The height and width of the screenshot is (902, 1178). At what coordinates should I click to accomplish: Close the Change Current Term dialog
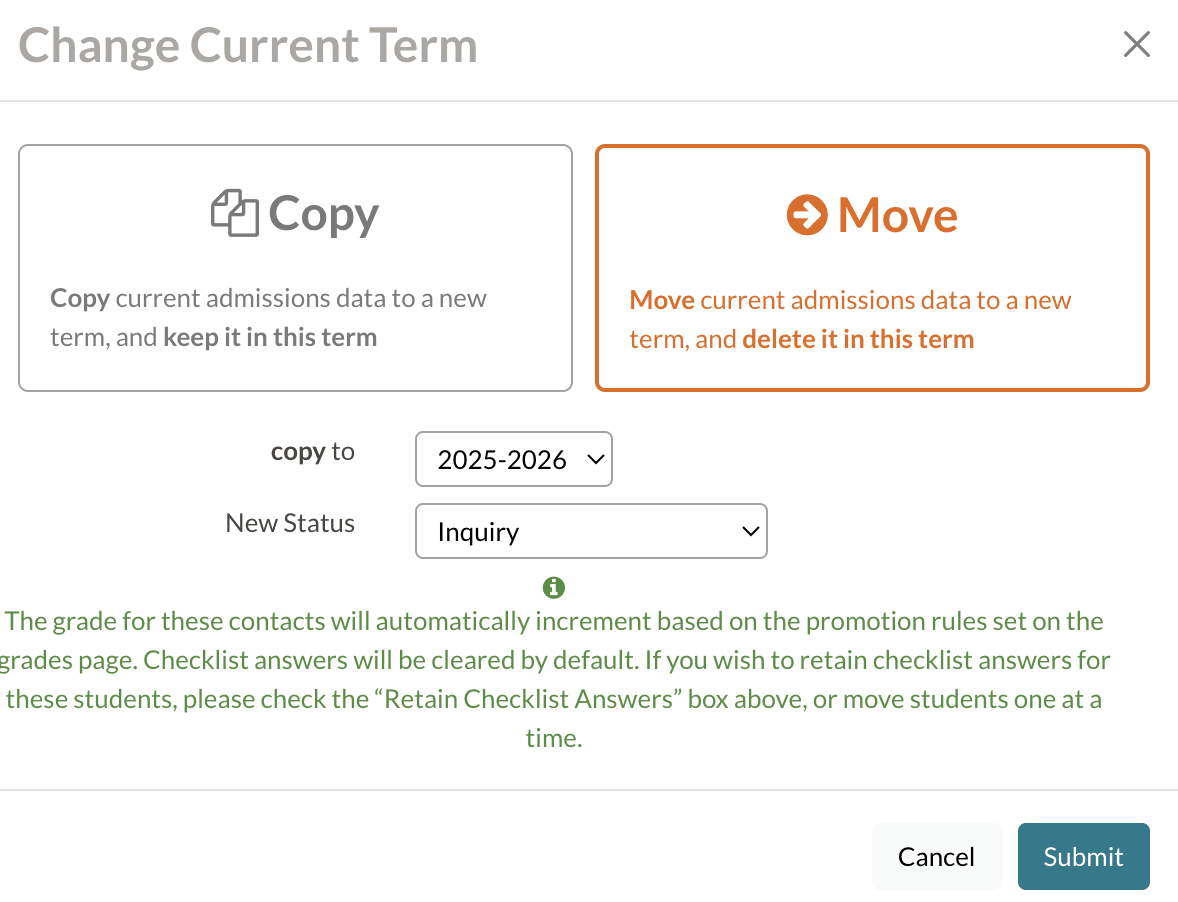[1136, 45]
